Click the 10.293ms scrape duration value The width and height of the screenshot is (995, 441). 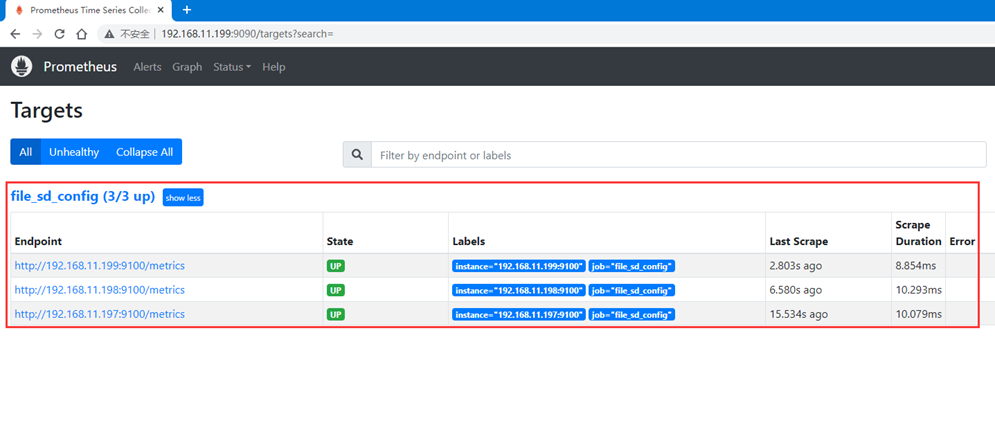[919, 290]
